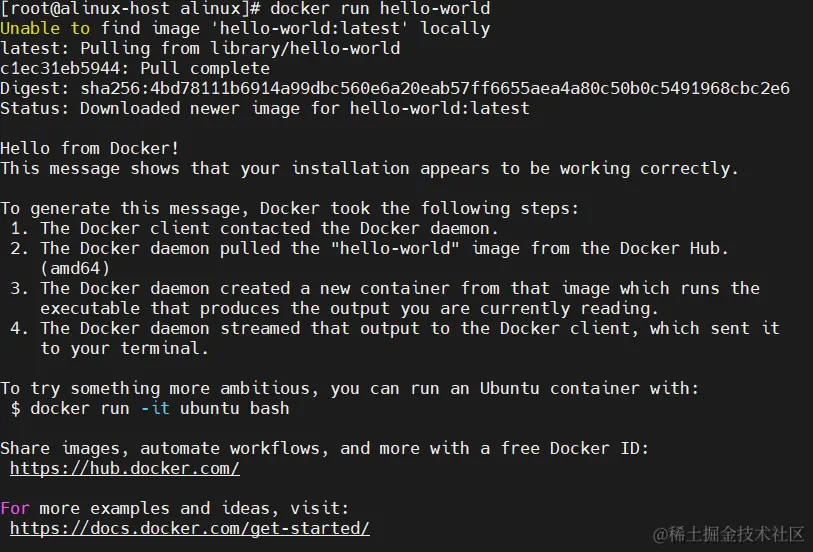Image resolution: width=813 pixels, height=552 pixels.
Task: Open the https://hub.docker.com/ link
Action: (x=124, y=468)
